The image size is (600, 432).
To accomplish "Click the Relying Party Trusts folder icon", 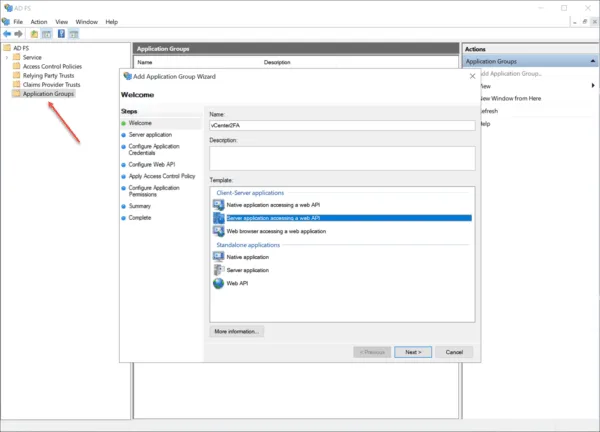I will pyautogui.click(x=16, y=75).
